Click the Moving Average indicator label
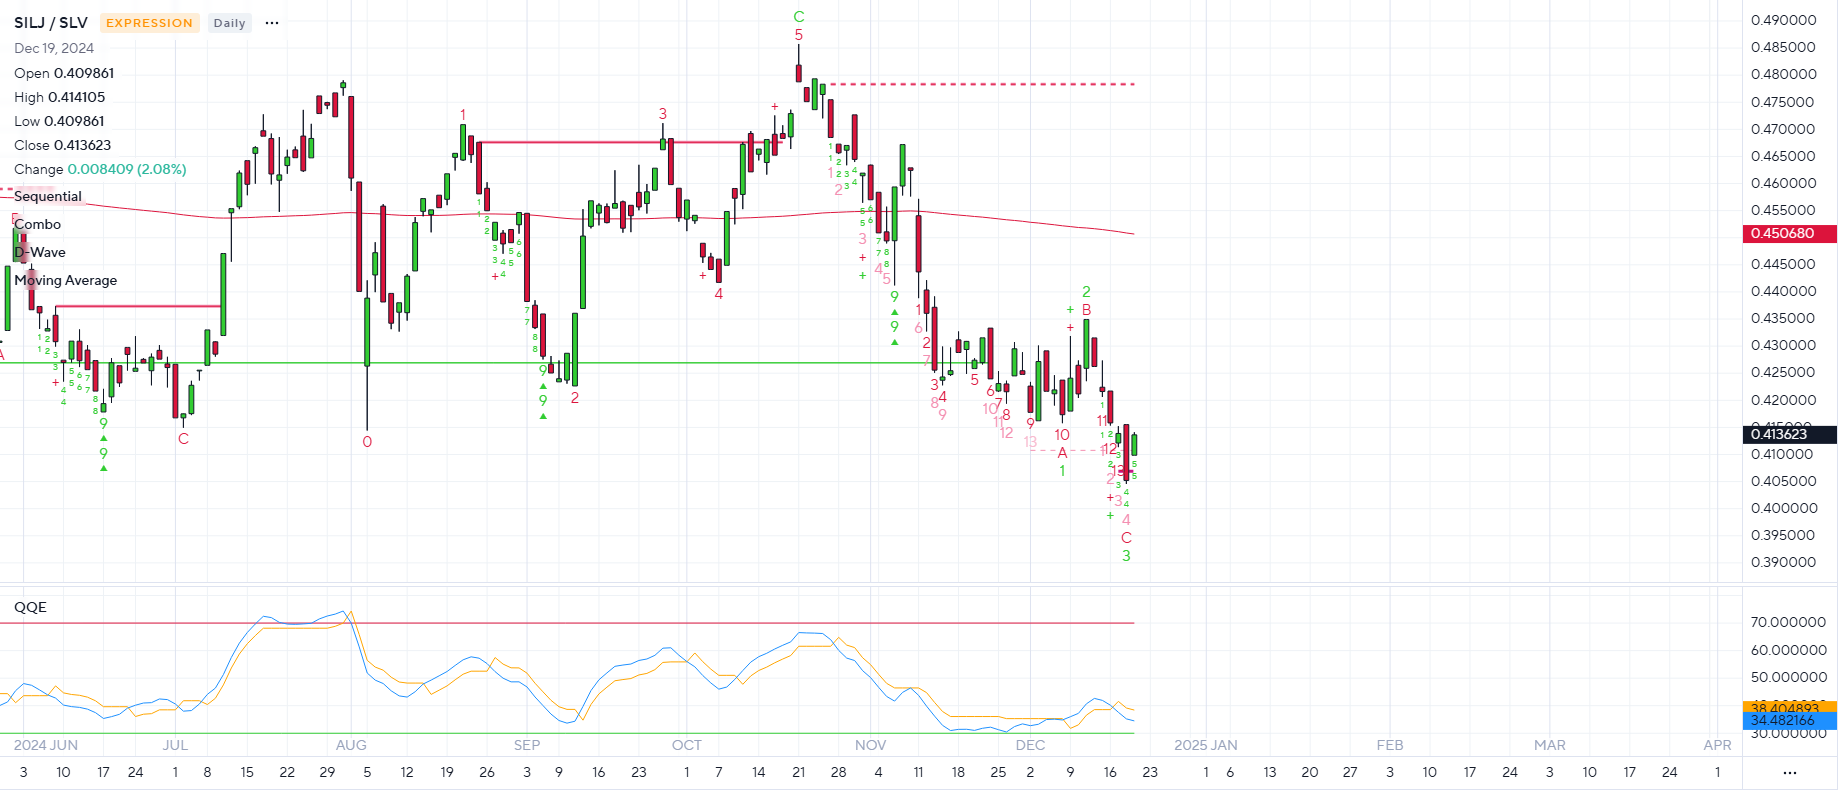 click(66, 281)
